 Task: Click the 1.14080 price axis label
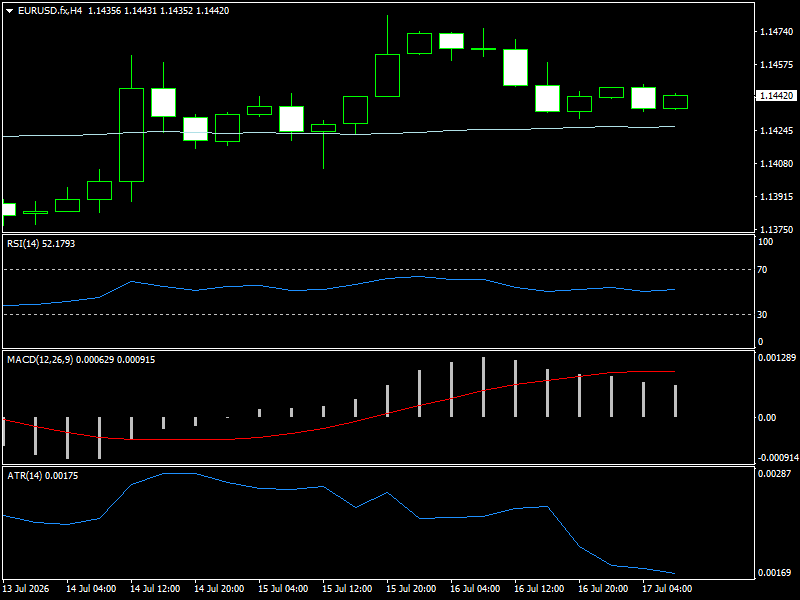777,164
